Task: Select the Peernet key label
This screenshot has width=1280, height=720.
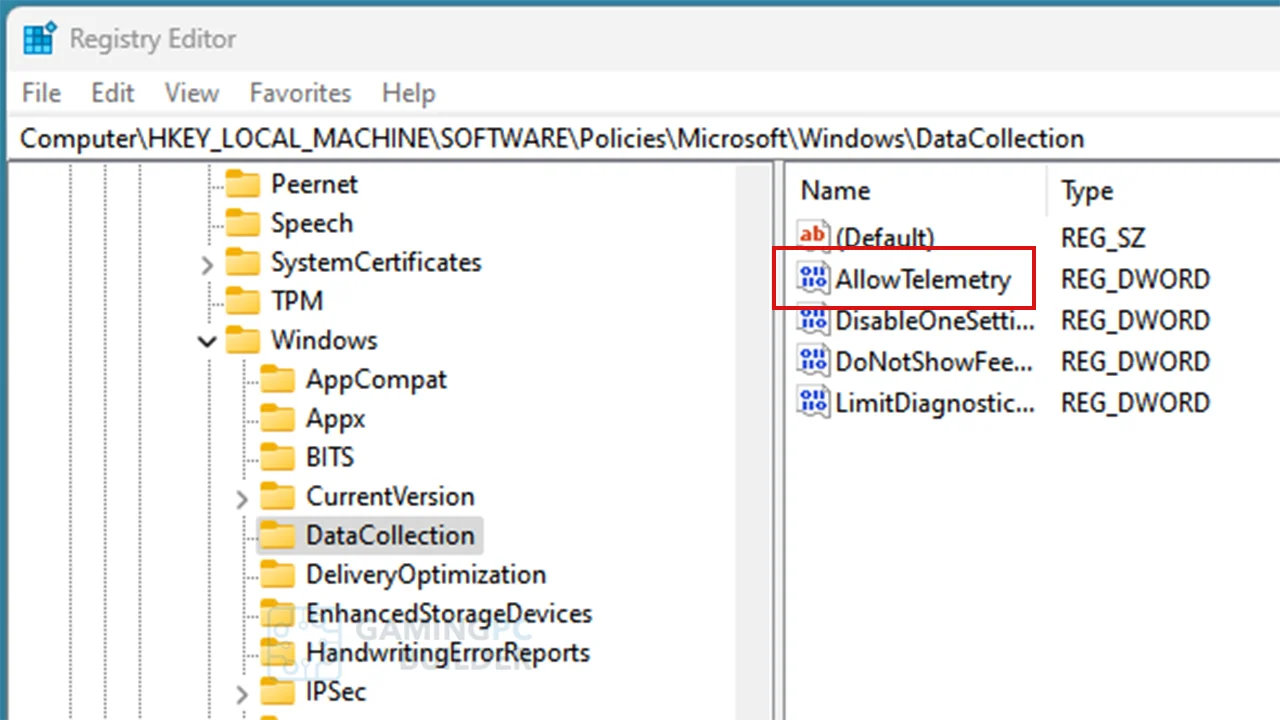Action: (x=314, y=184)
